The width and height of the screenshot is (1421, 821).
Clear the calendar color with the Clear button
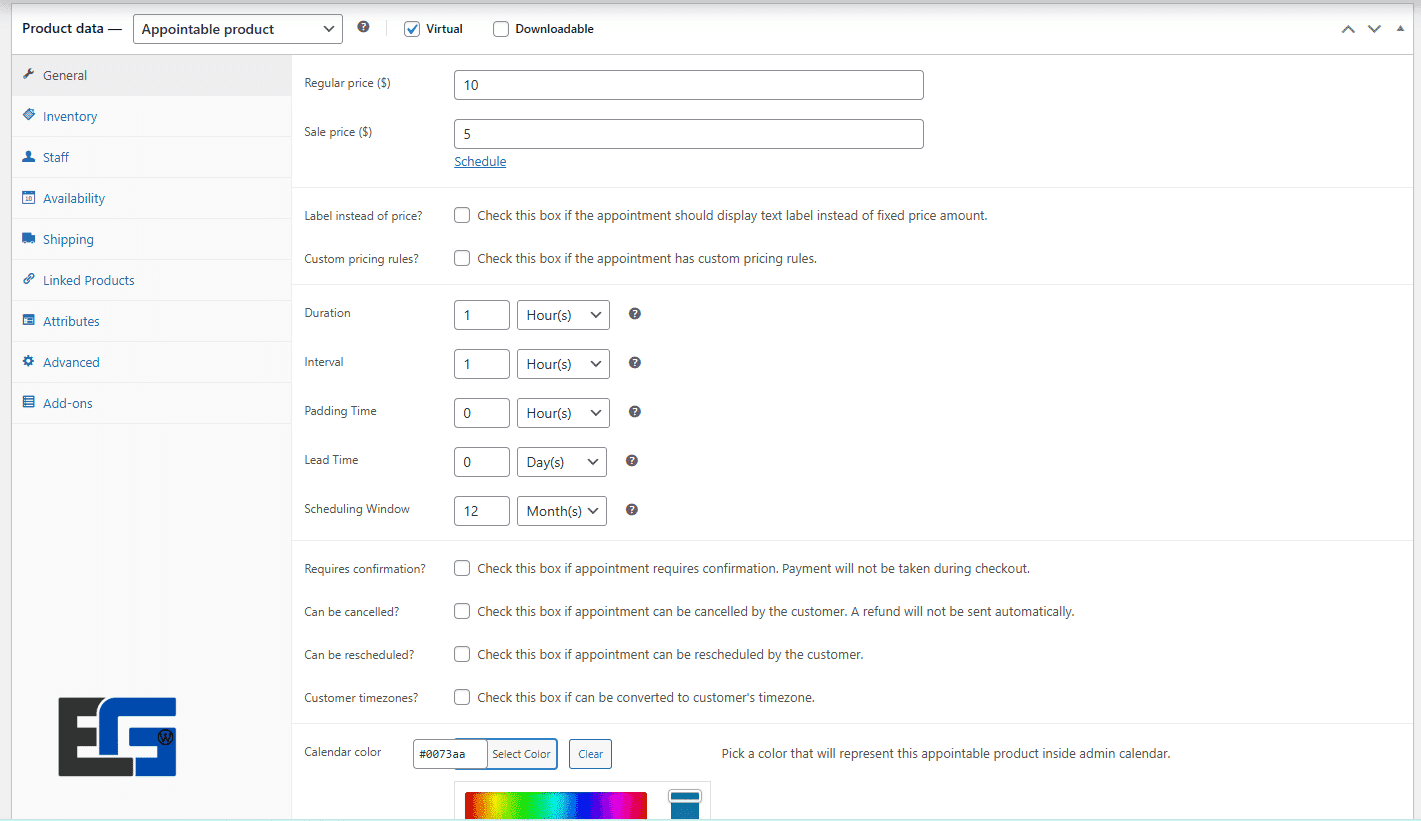589,753
